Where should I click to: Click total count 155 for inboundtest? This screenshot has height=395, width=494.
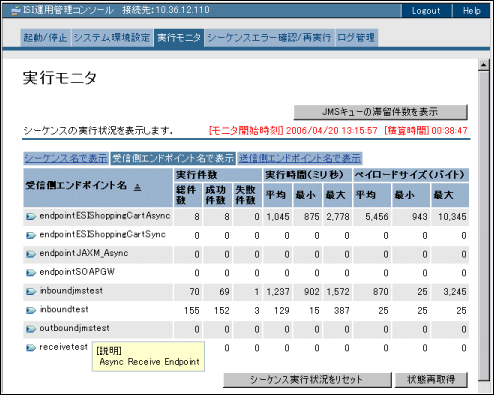192,311
